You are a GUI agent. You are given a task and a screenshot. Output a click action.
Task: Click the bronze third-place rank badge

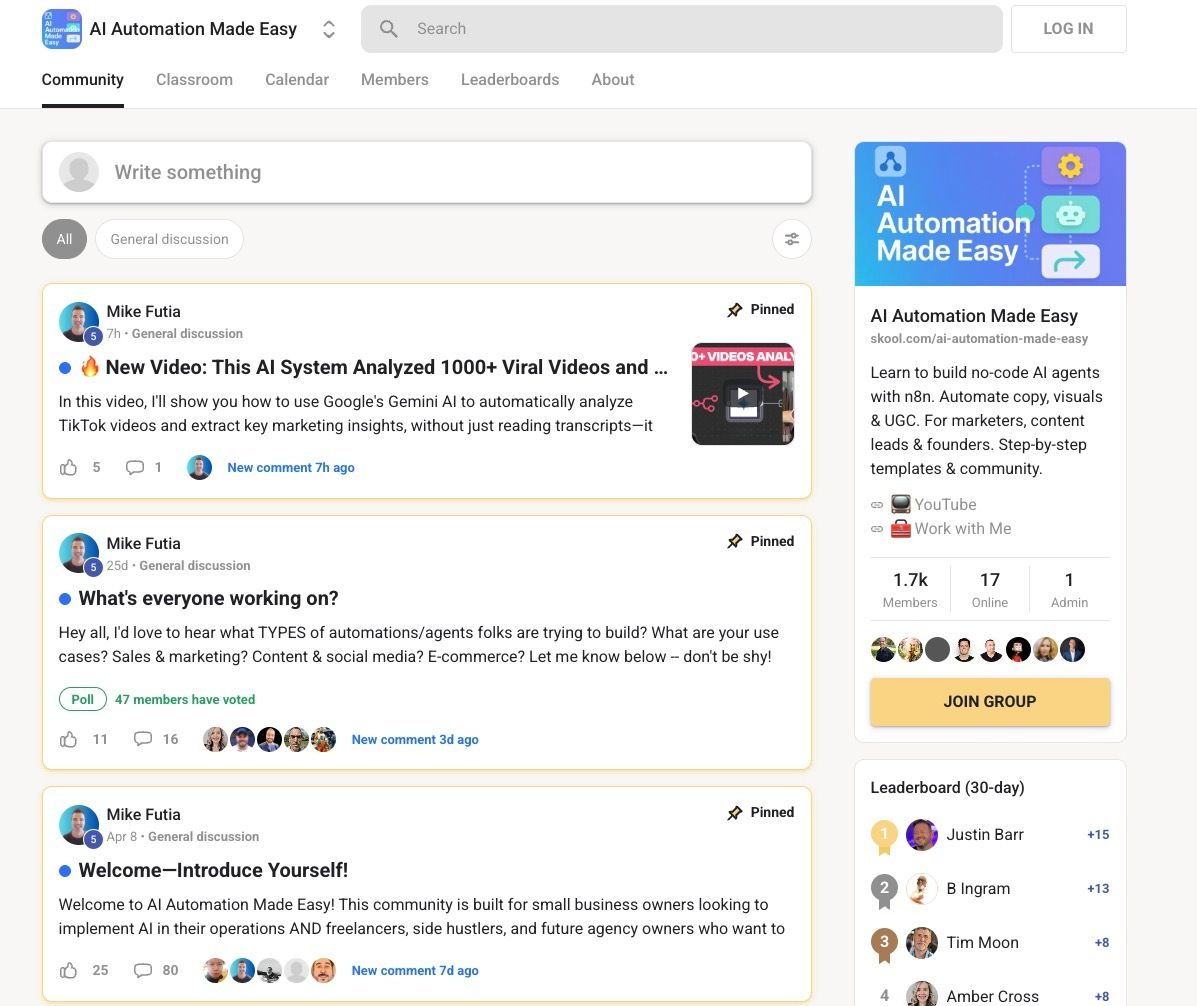(884, 944)
